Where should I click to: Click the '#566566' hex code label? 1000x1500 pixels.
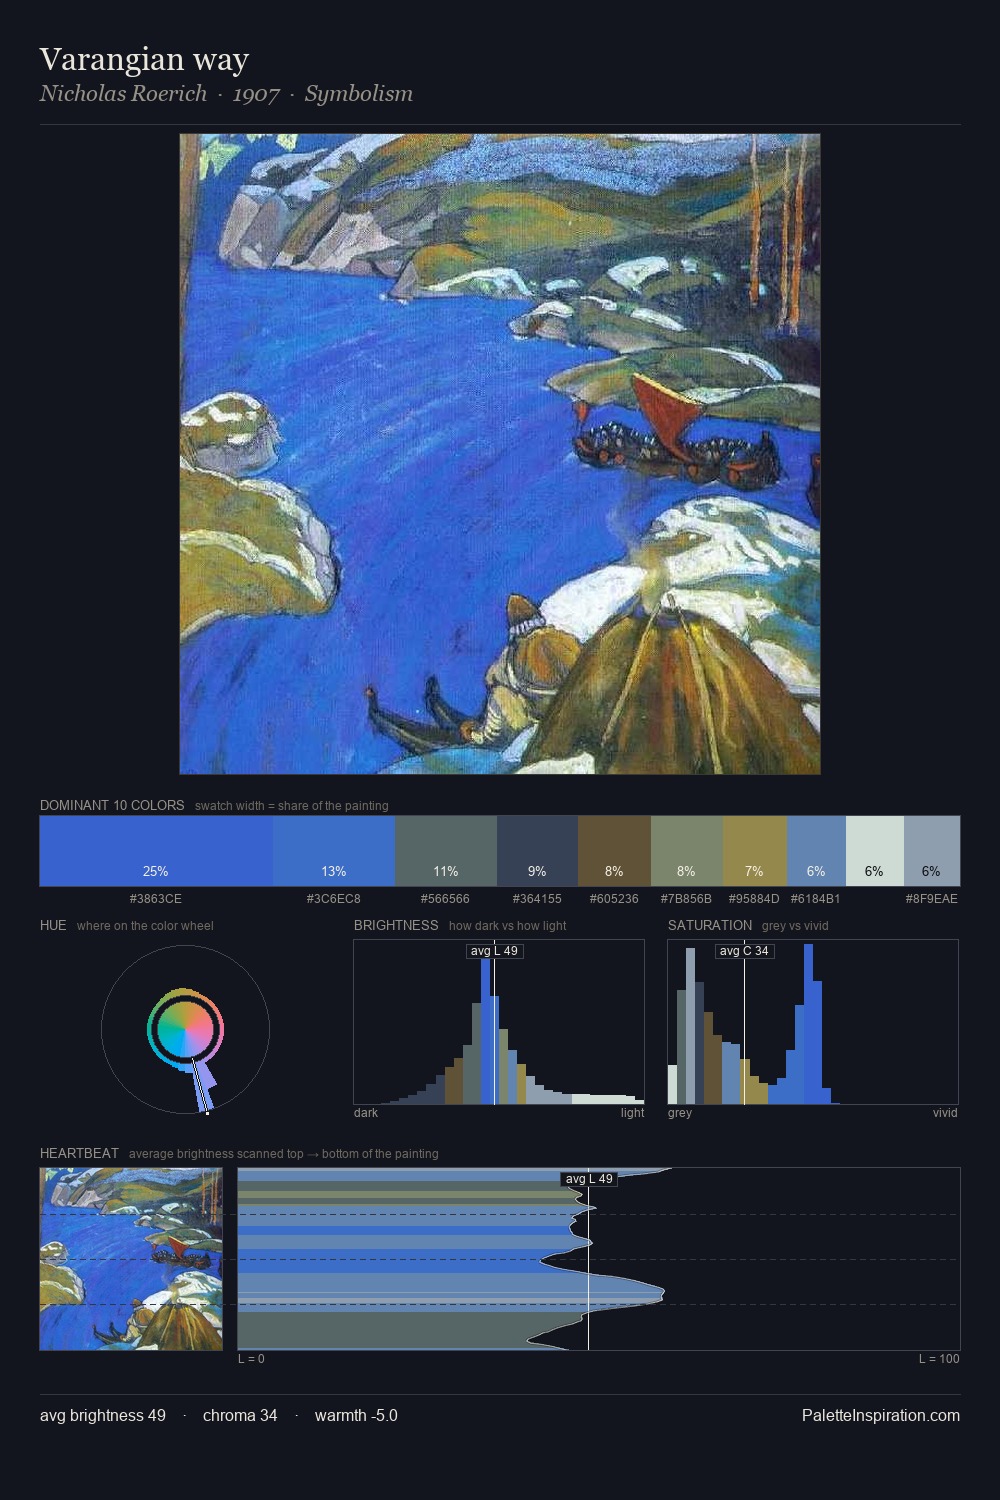coord(445,899)
